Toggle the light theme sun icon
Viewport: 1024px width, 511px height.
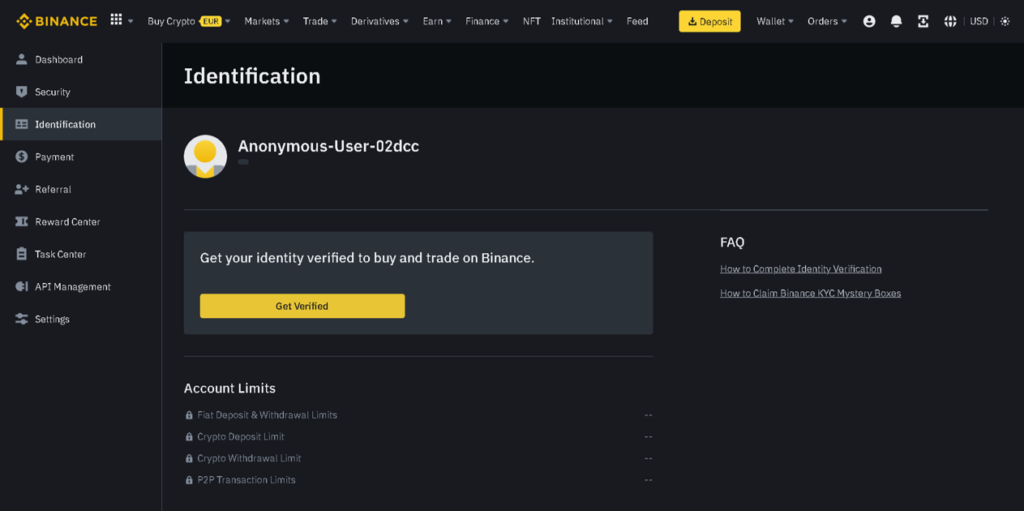1004,21
